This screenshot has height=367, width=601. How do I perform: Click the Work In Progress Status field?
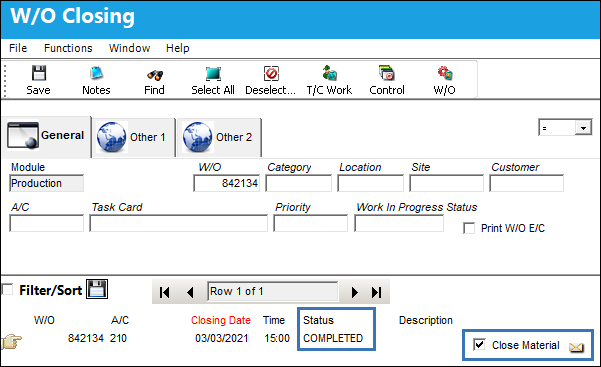tap(399, 223)
